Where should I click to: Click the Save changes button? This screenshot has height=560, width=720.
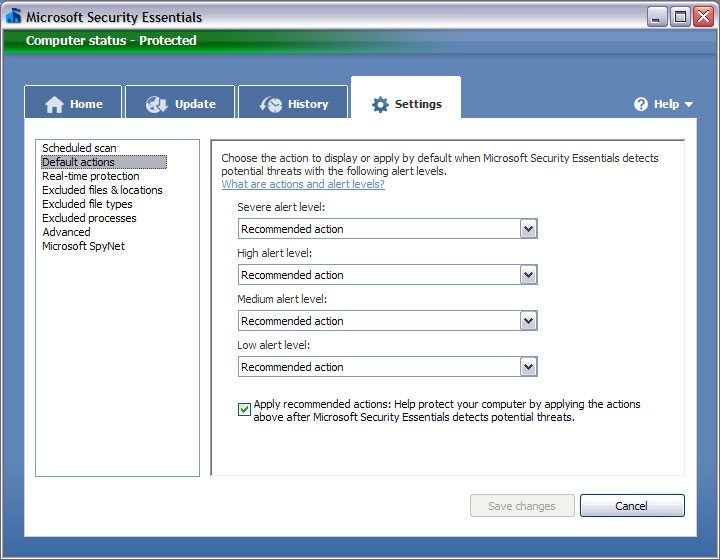(522, 505)
